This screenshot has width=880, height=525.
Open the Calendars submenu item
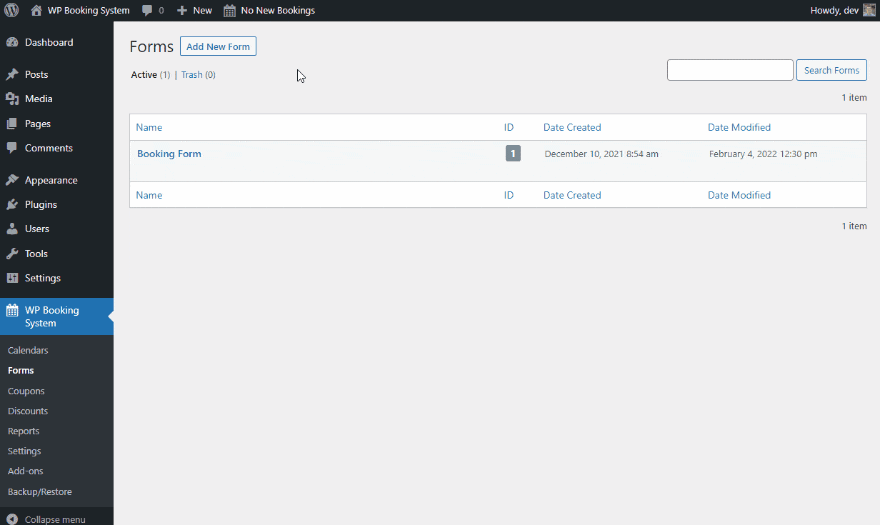point(28,350)
